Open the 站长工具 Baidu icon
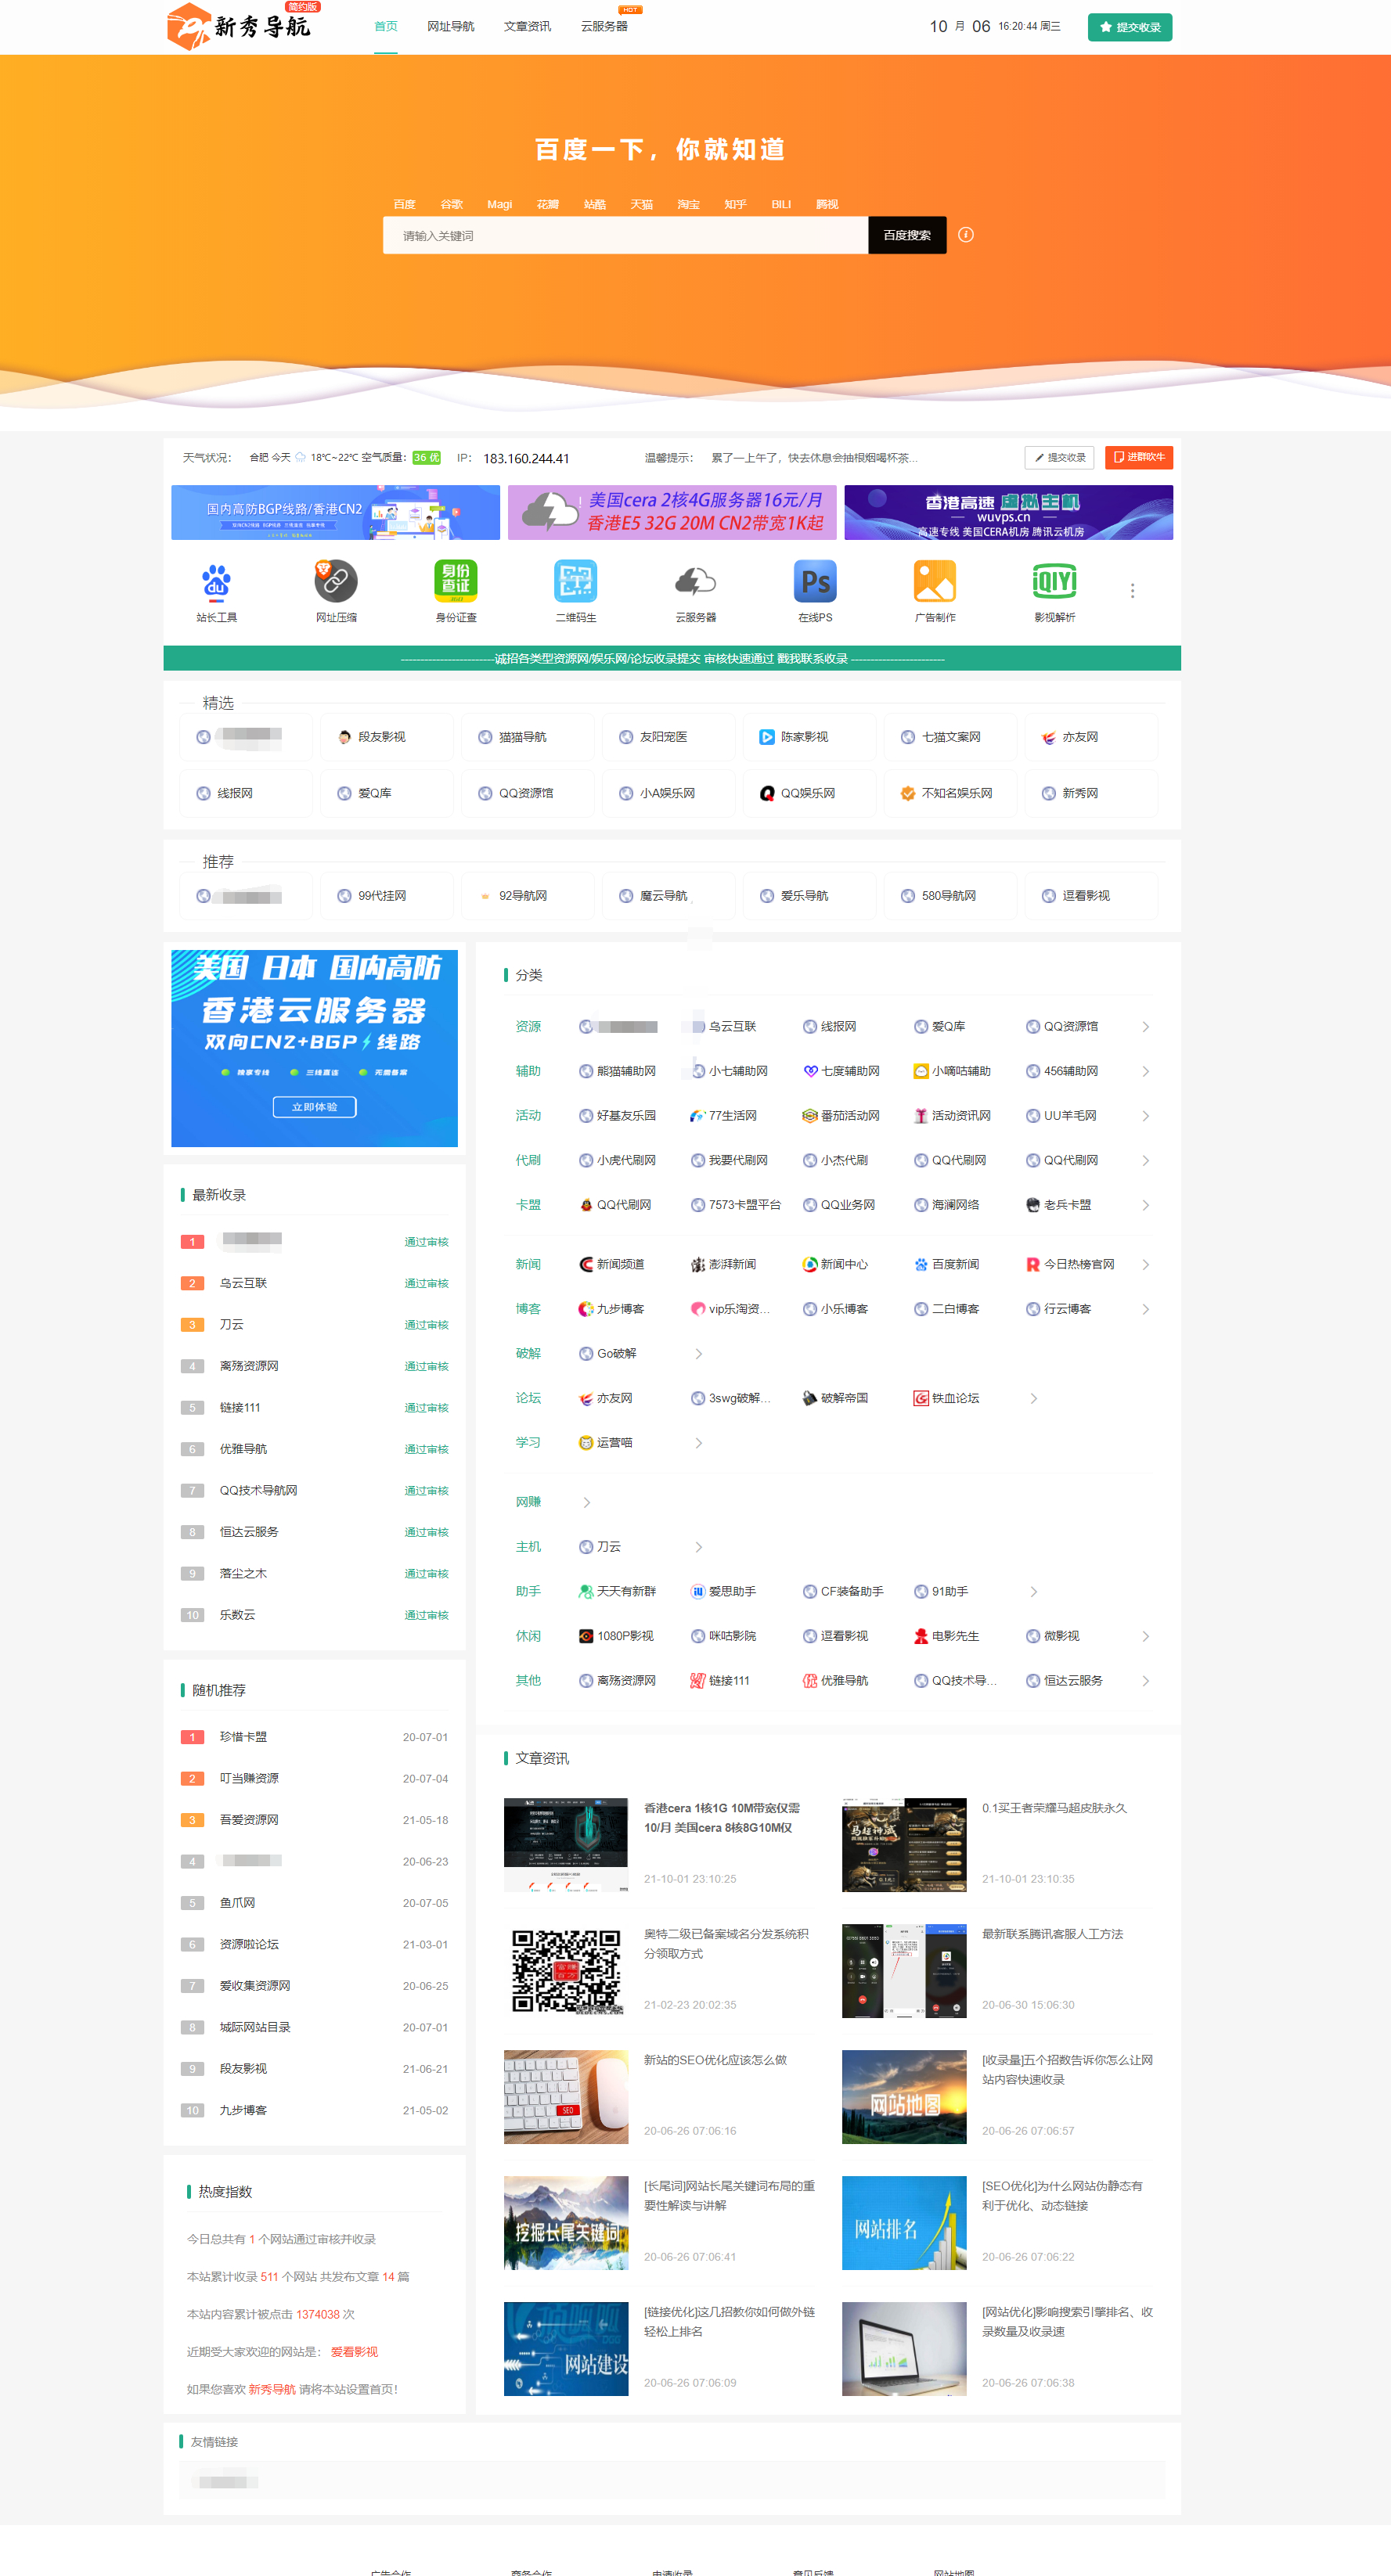This screenshot has height=2576, width=1391. point(216,582)
